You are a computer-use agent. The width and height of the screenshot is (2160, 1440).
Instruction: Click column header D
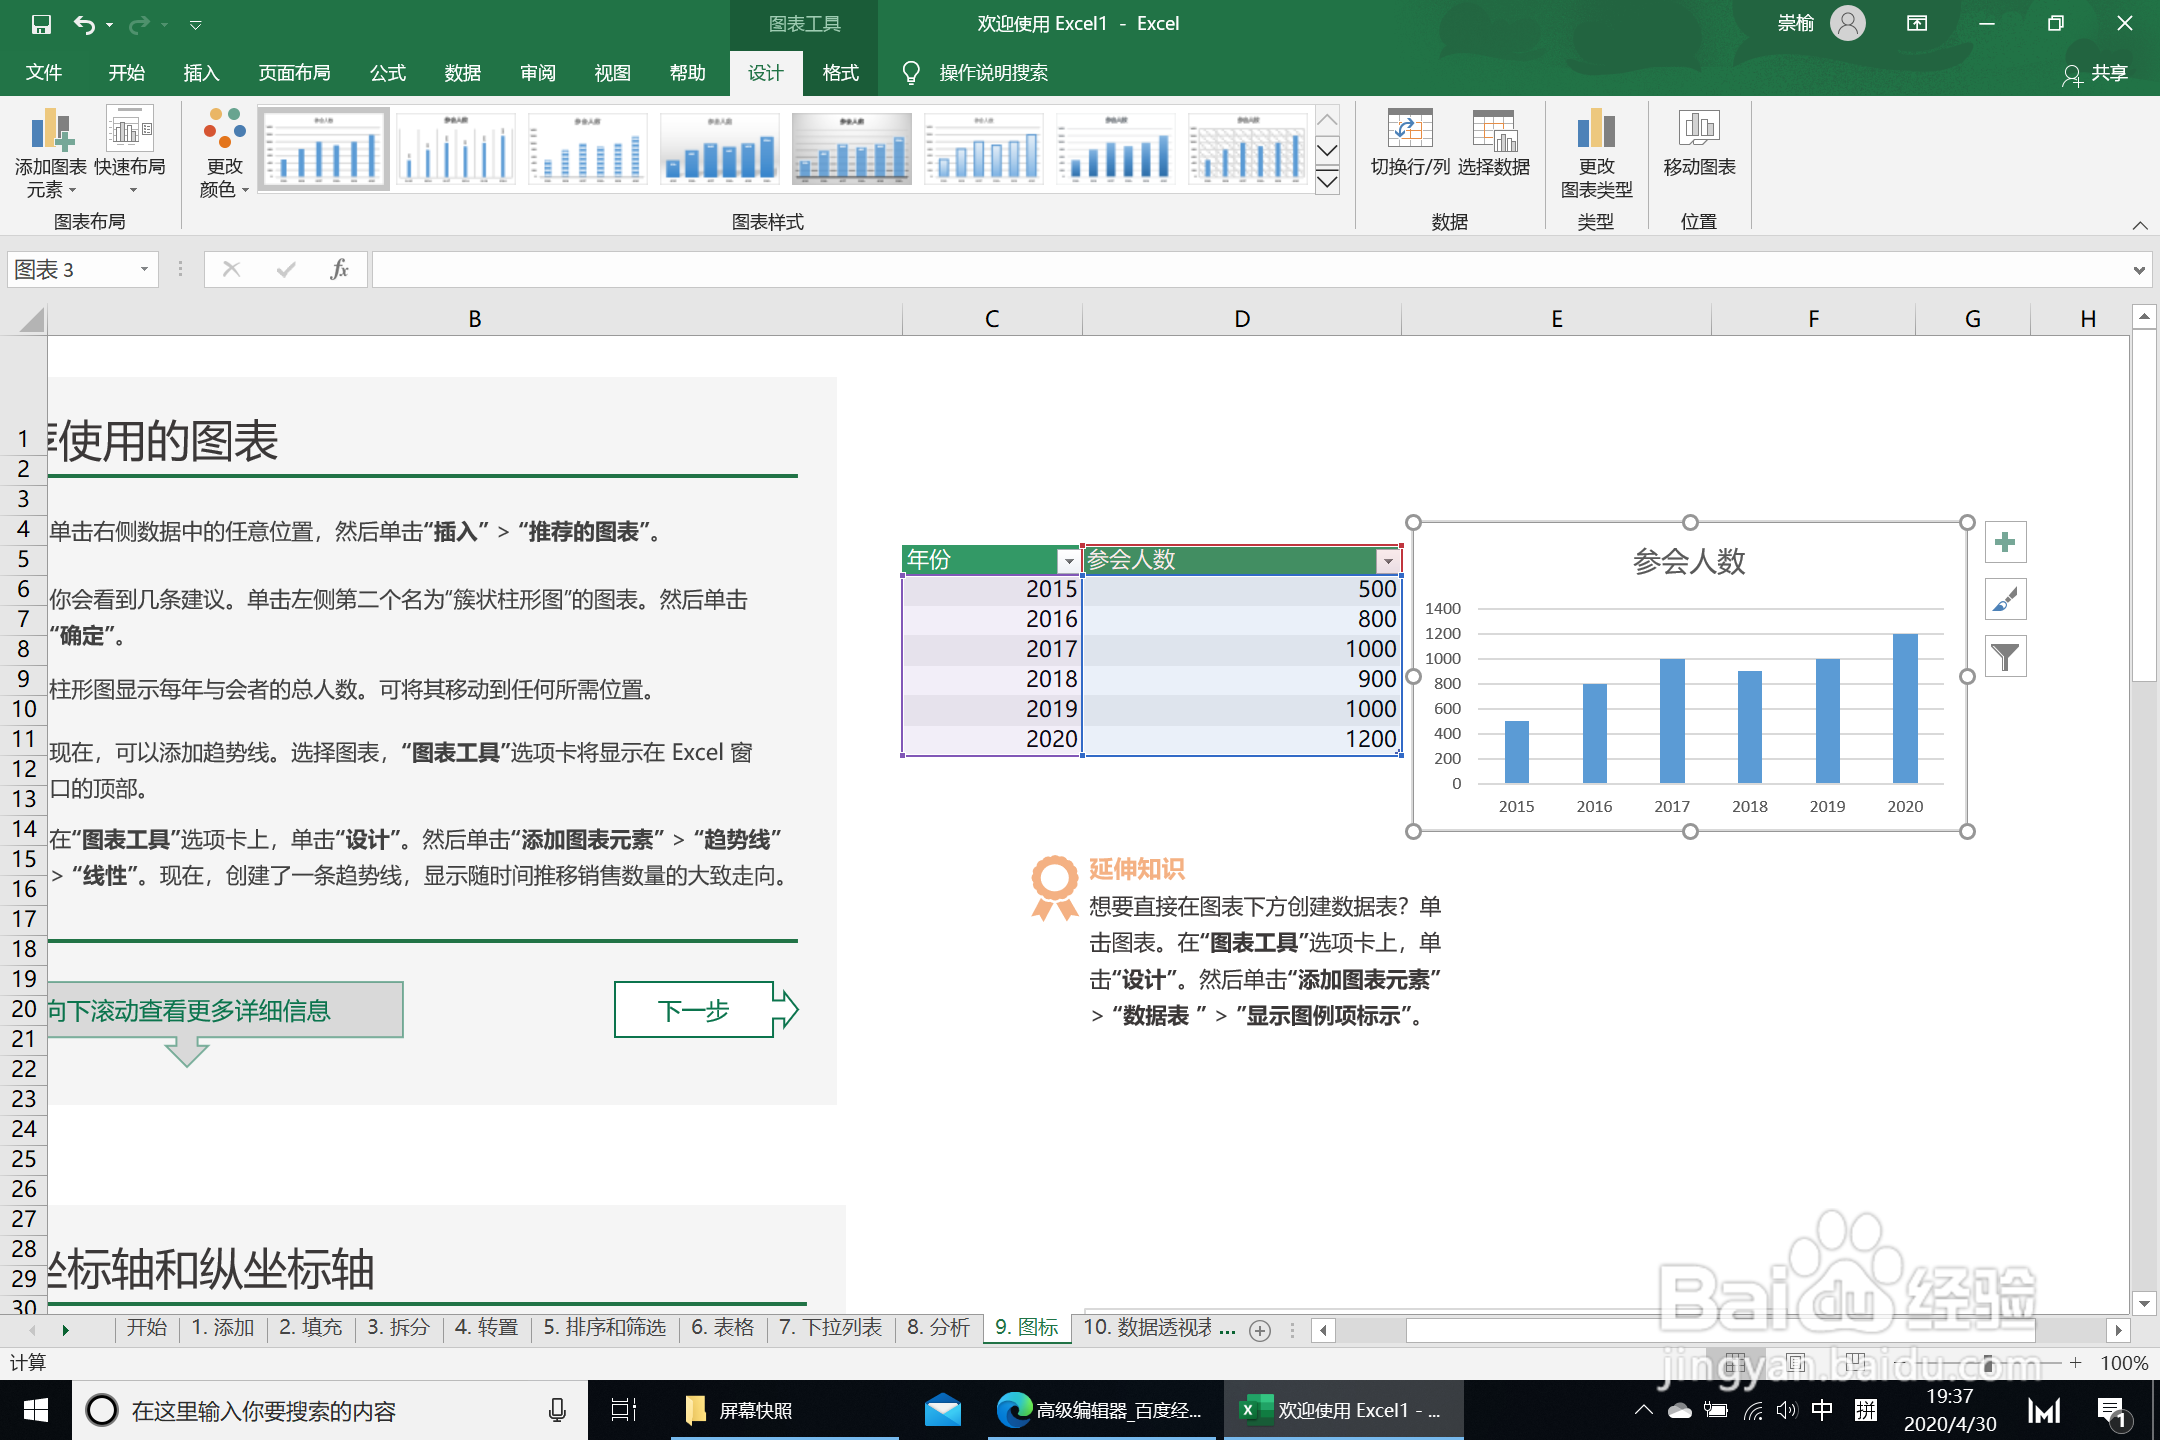point(1242,318)
